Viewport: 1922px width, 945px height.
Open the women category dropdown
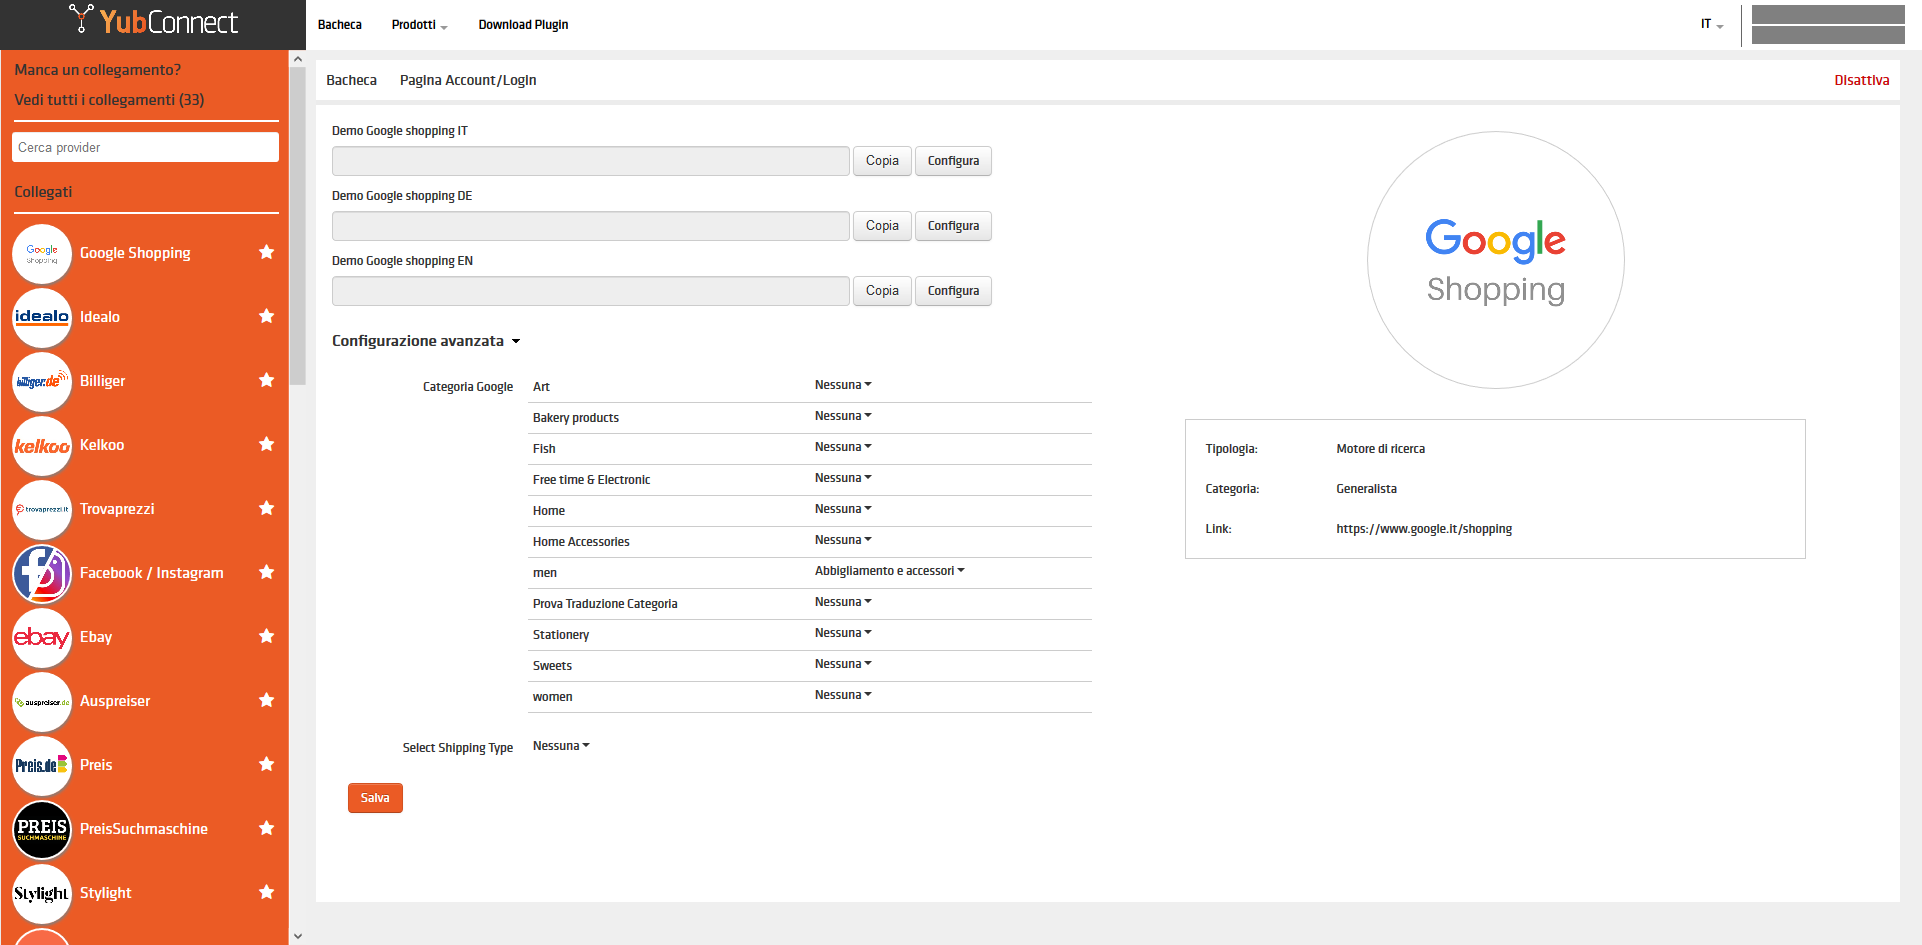843,695
